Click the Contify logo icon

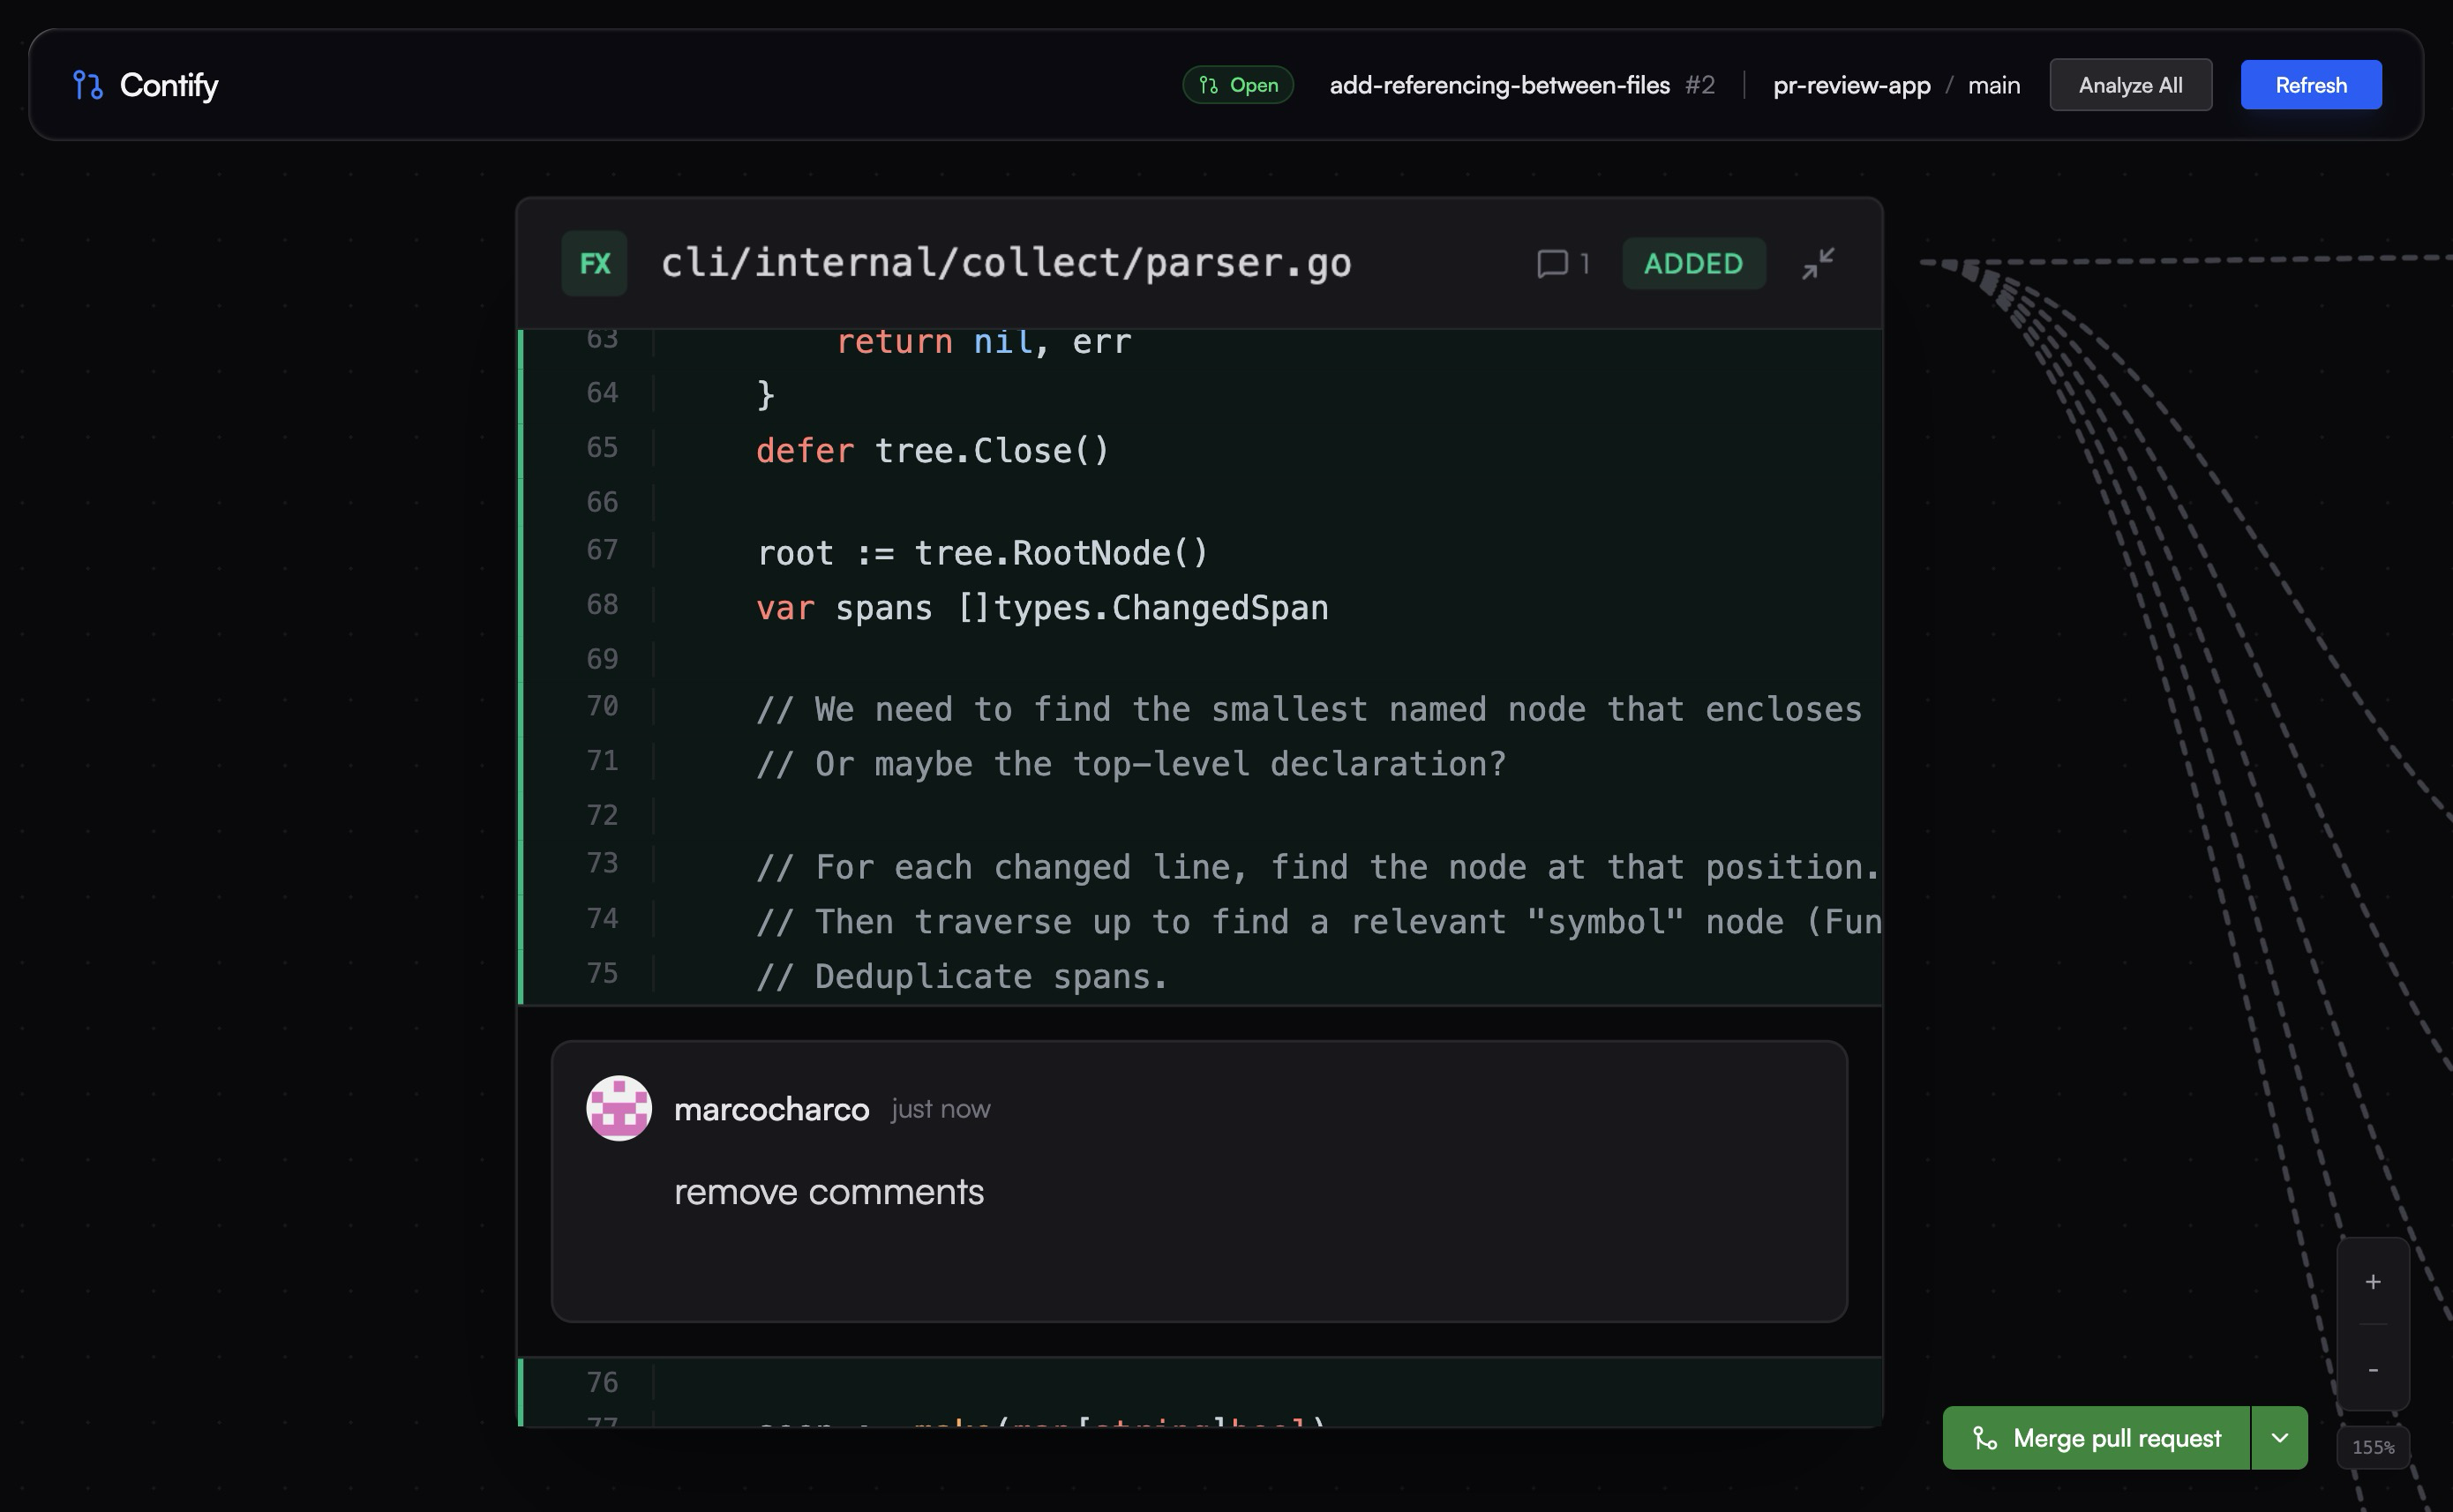pos(88,85)
